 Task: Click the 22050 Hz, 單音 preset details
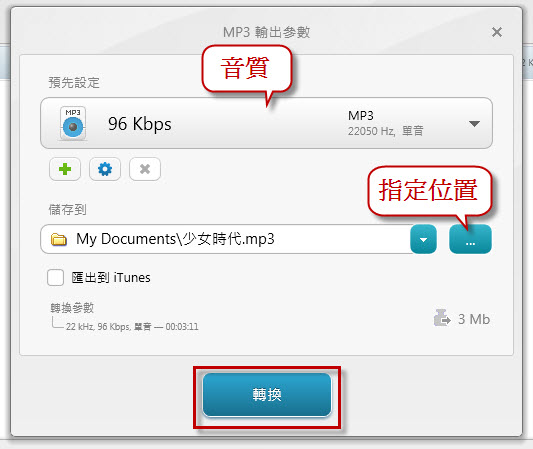(385, 131)
